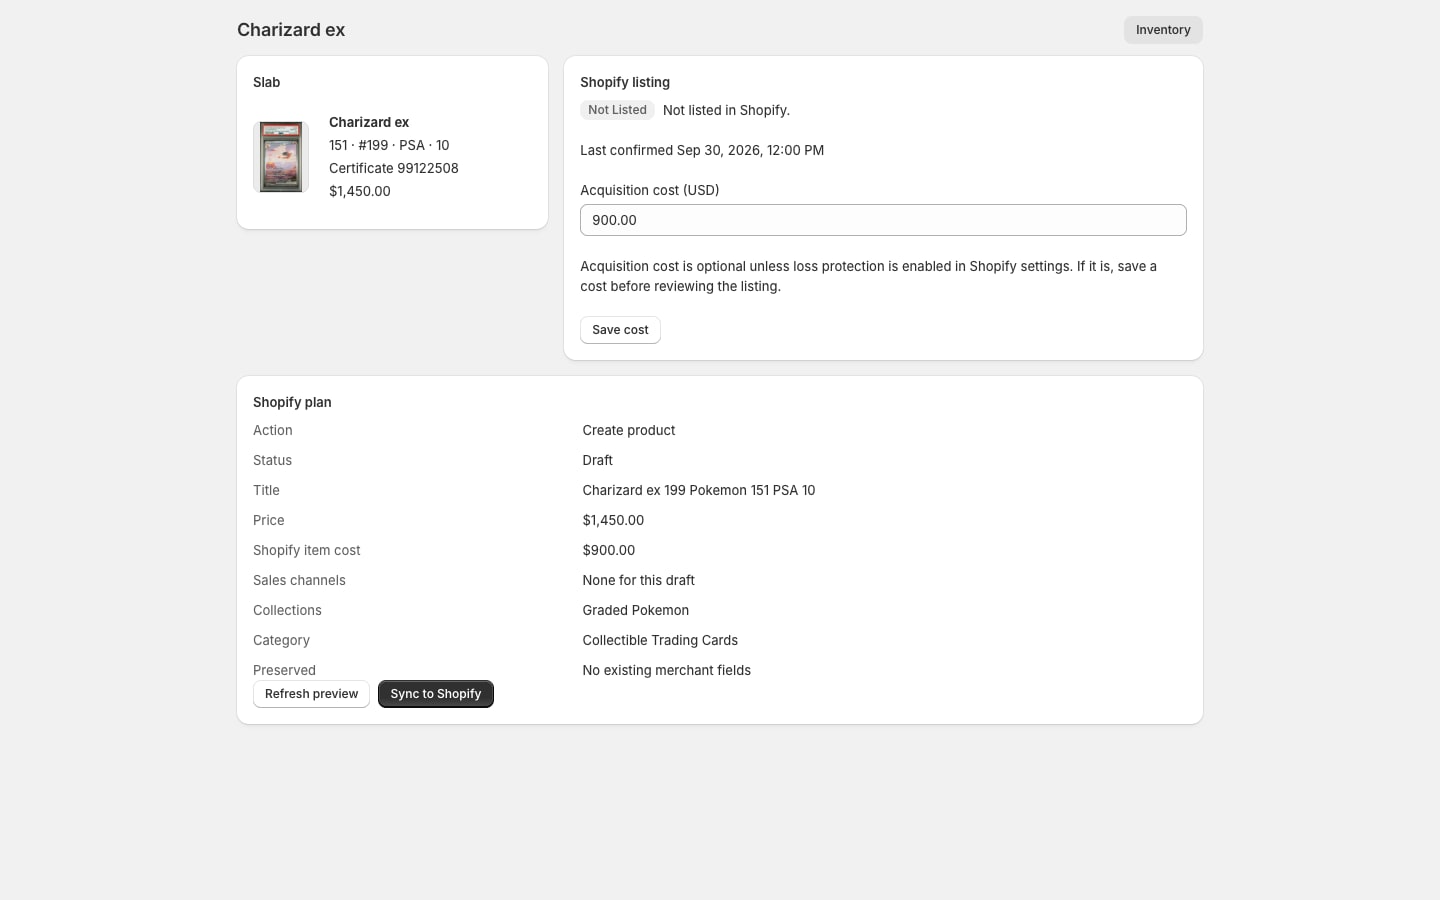
Task: Click the Action row label
Action: 273,430
